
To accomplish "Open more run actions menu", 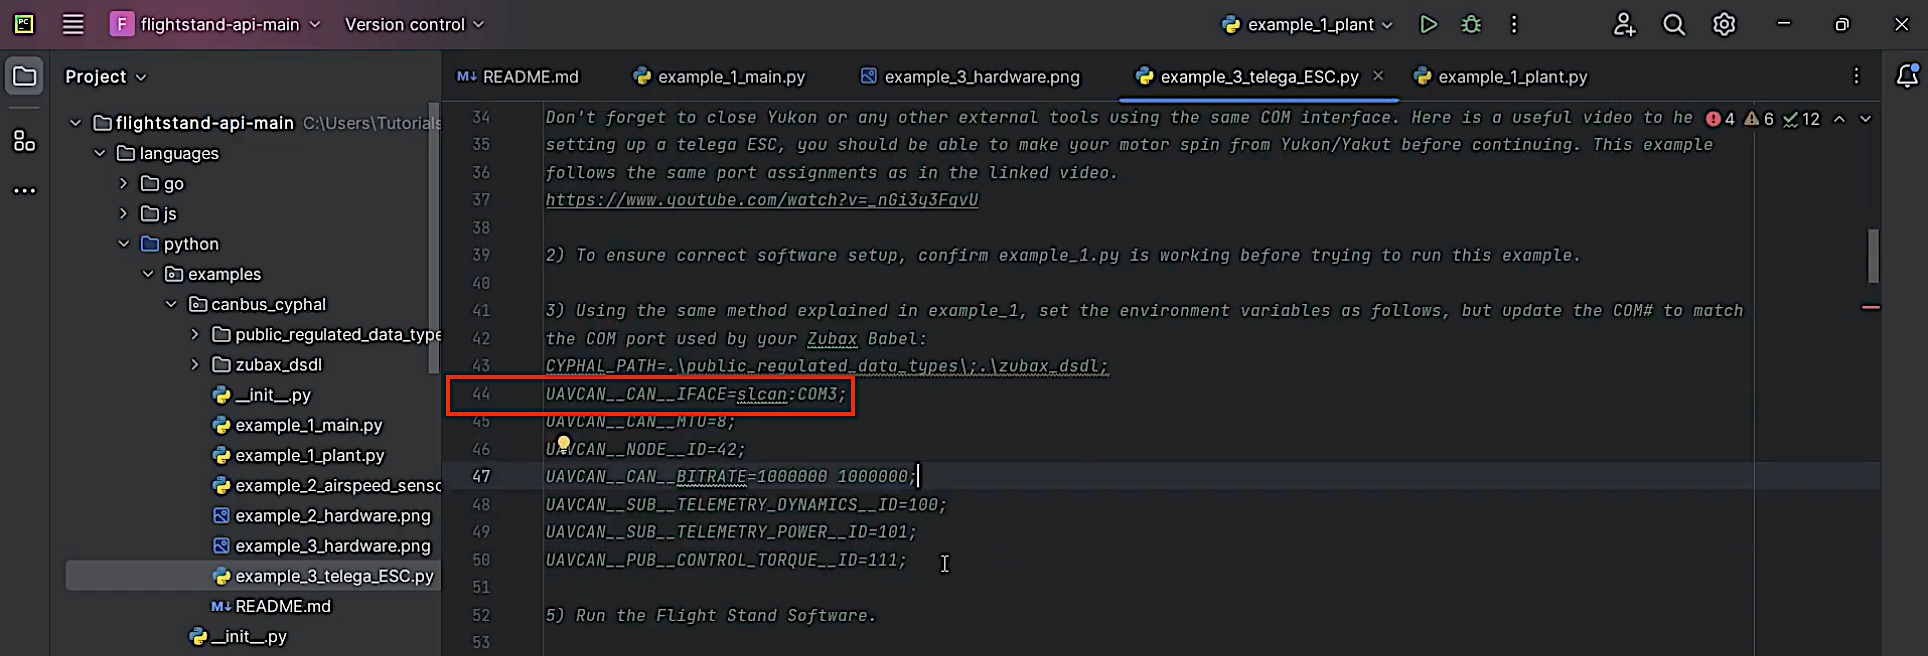I will click(x=1514, y=24).
